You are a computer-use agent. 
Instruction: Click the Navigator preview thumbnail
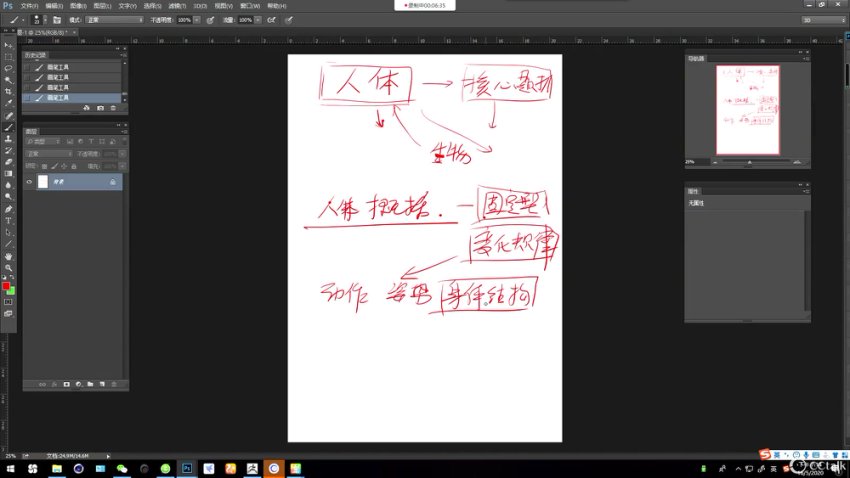click(x=748, y=110)
